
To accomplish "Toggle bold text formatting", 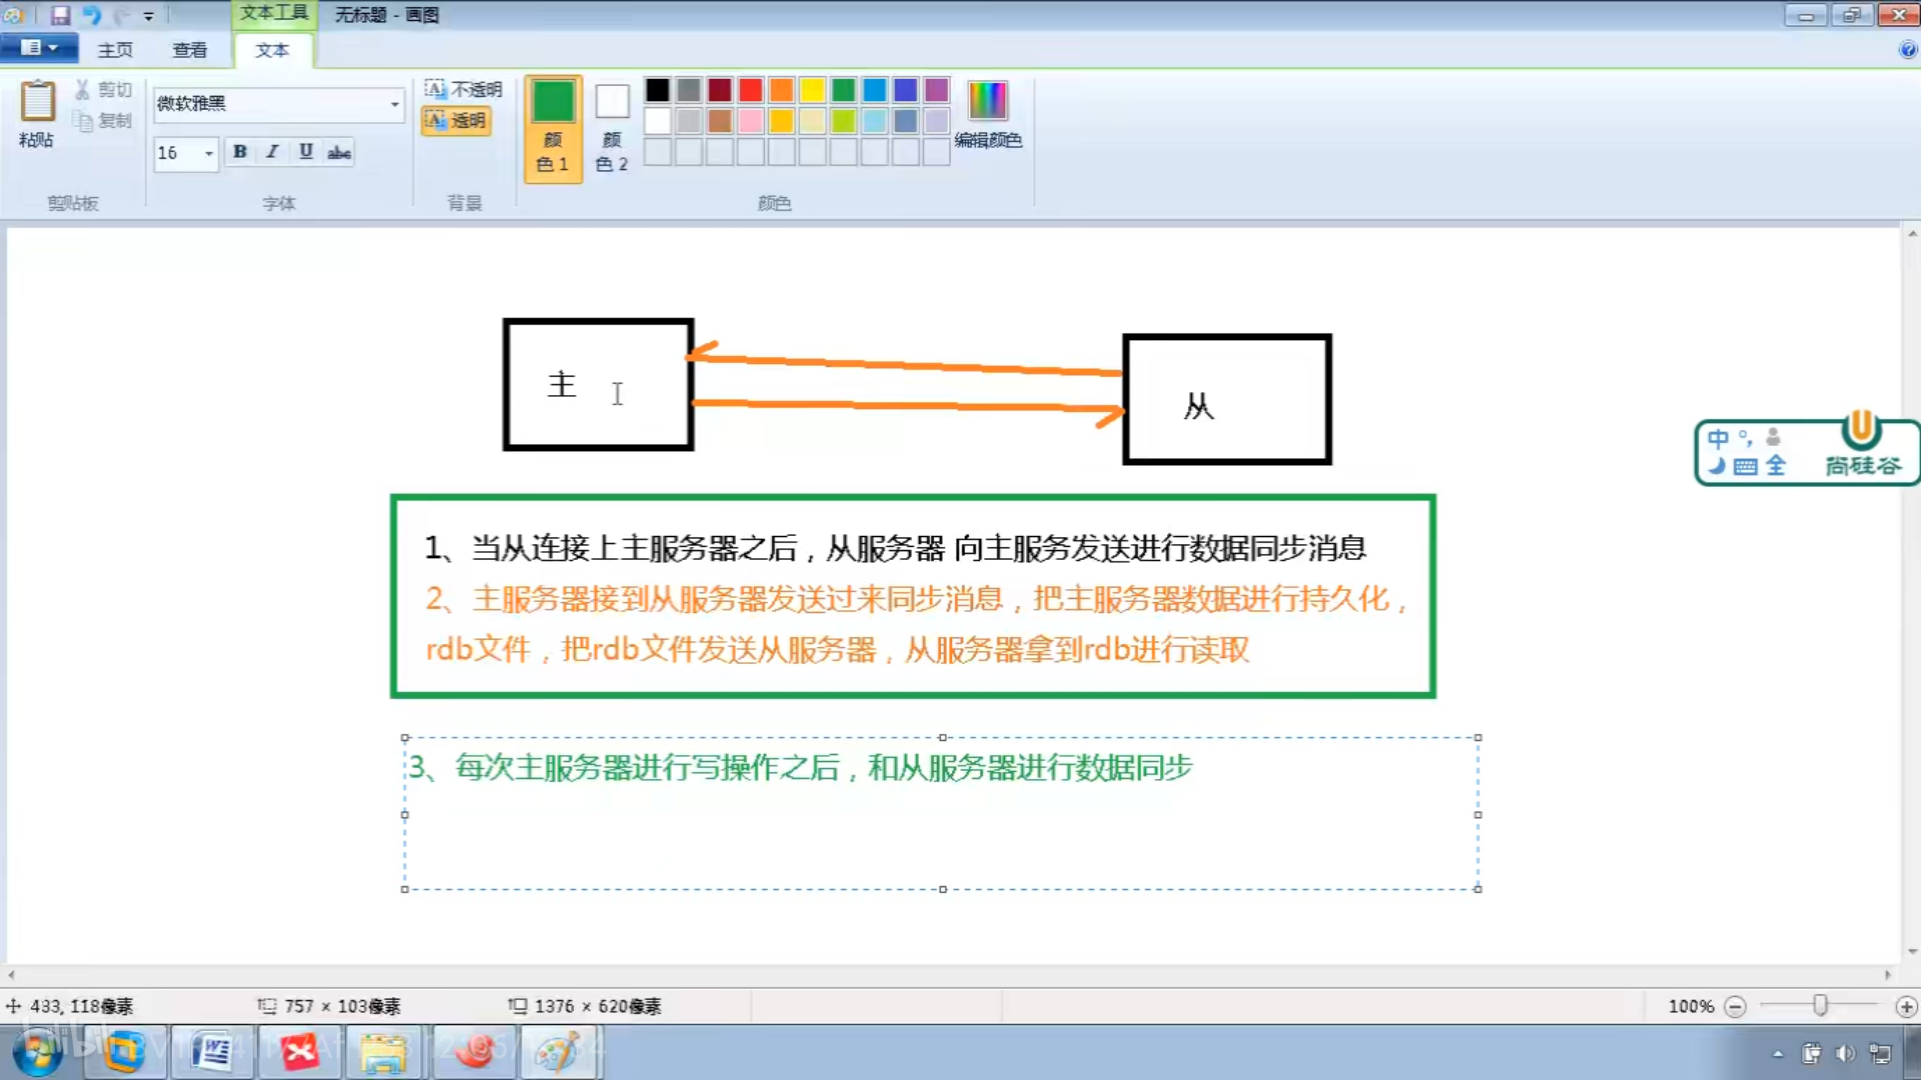I will tap(240, 152).
